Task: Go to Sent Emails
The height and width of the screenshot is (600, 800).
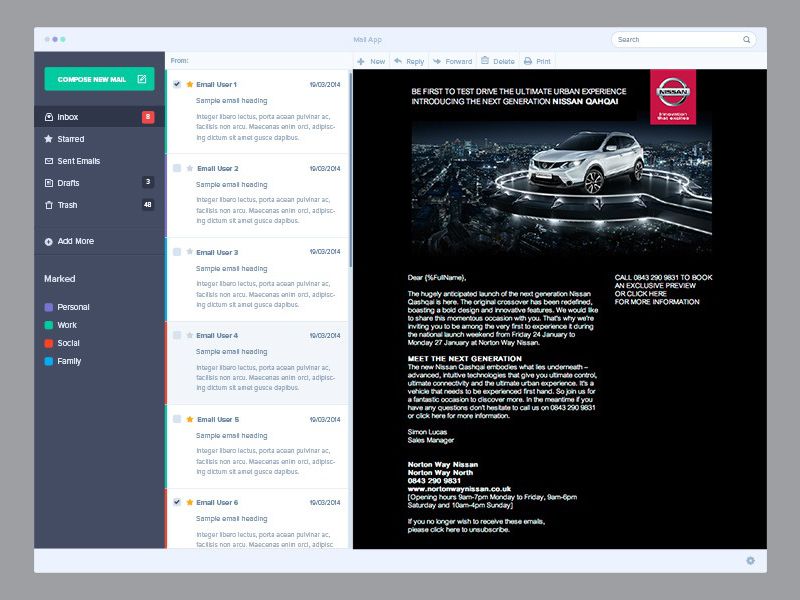Action: [x=99, y=161]
